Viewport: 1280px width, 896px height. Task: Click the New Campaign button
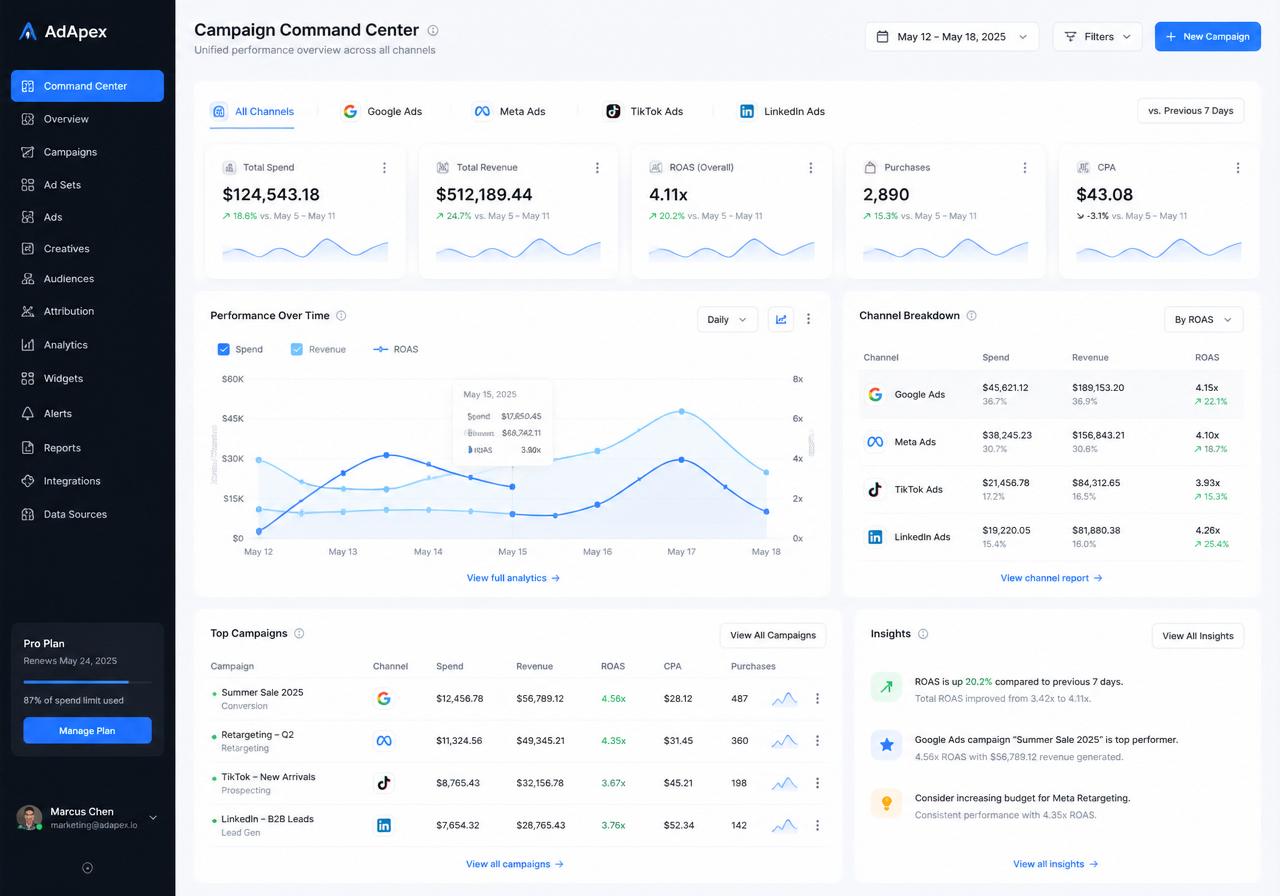click(1208, 37)
